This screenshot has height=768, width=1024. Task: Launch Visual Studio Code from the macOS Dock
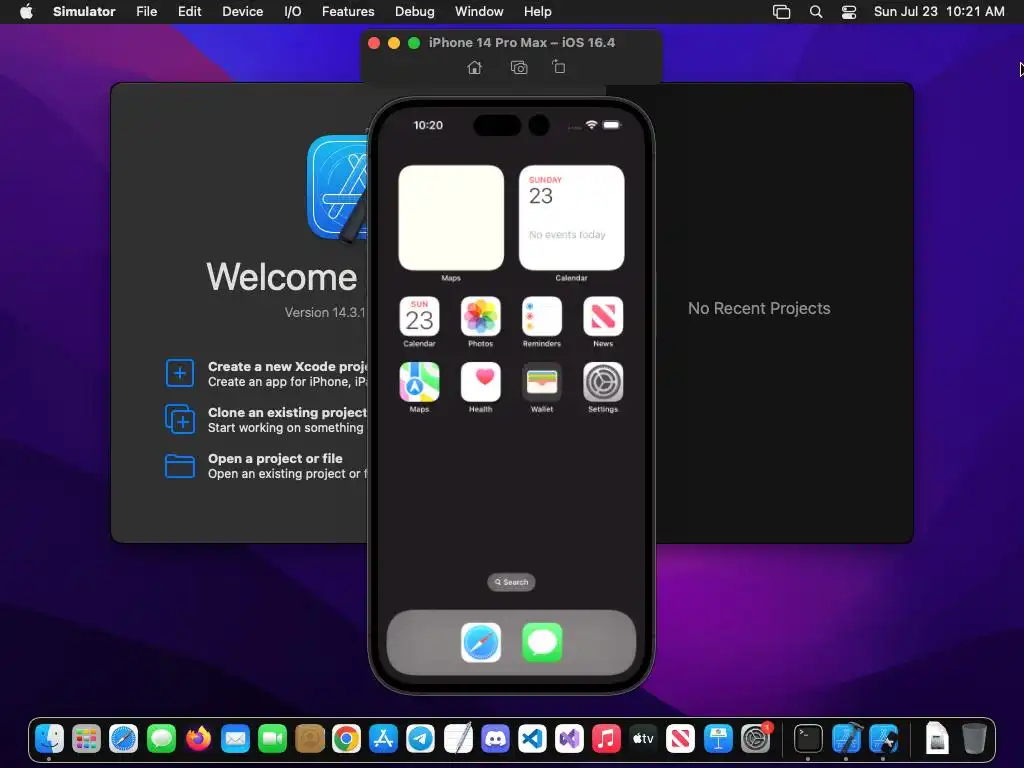(x=532, y=739)
